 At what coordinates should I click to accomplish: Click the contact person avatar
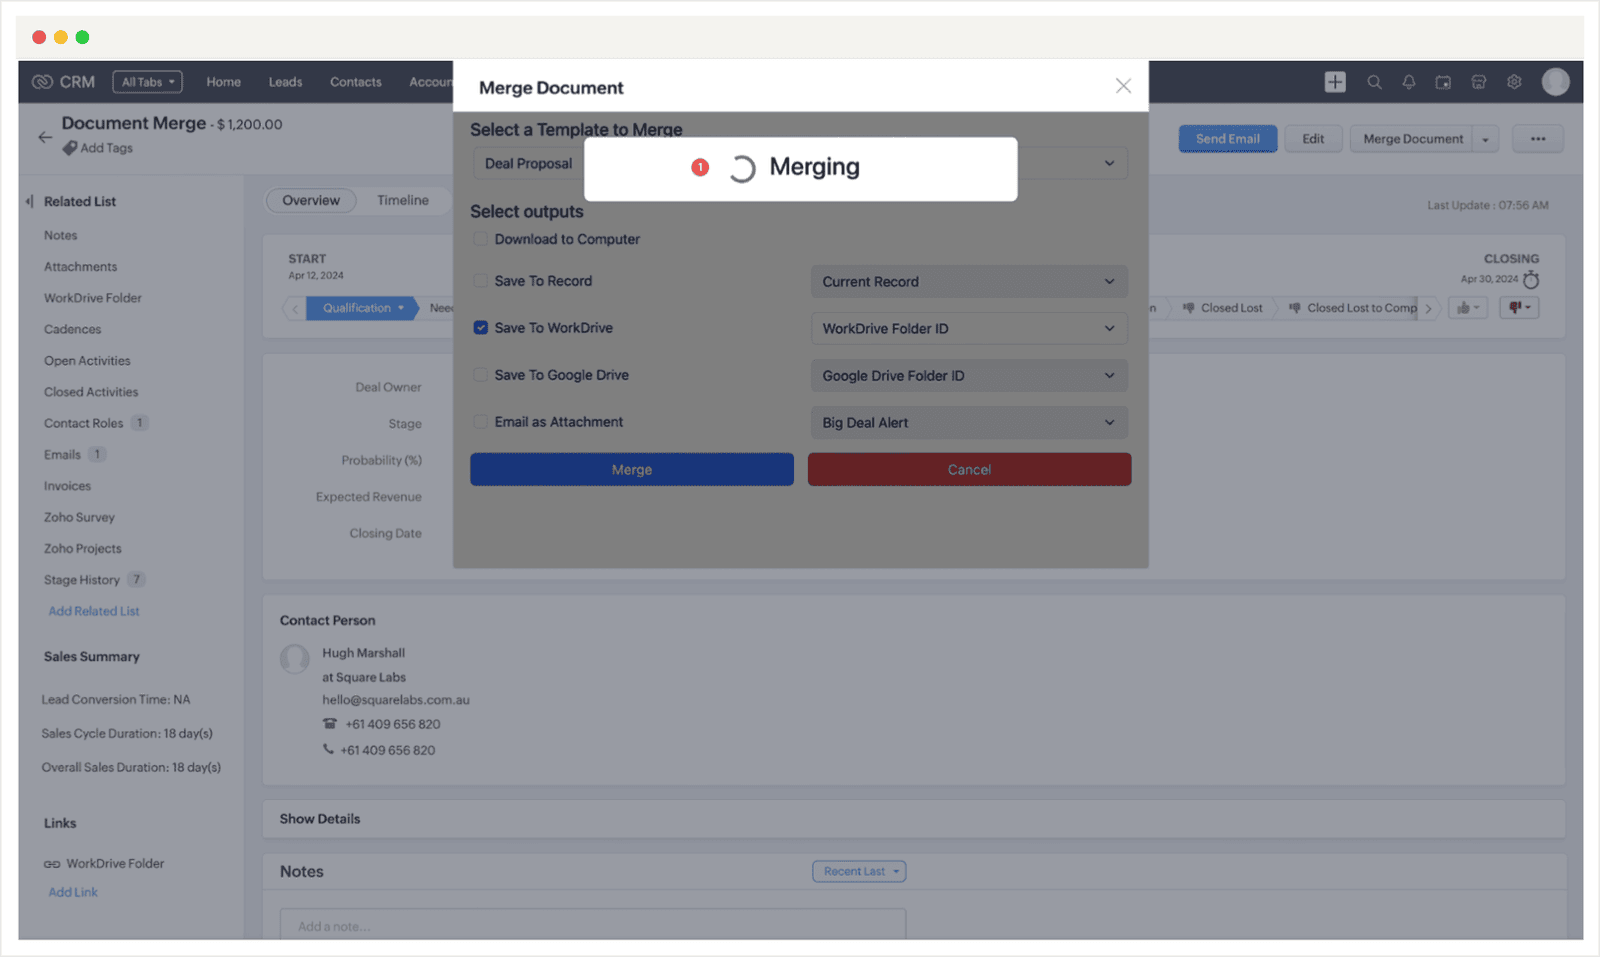294,659
